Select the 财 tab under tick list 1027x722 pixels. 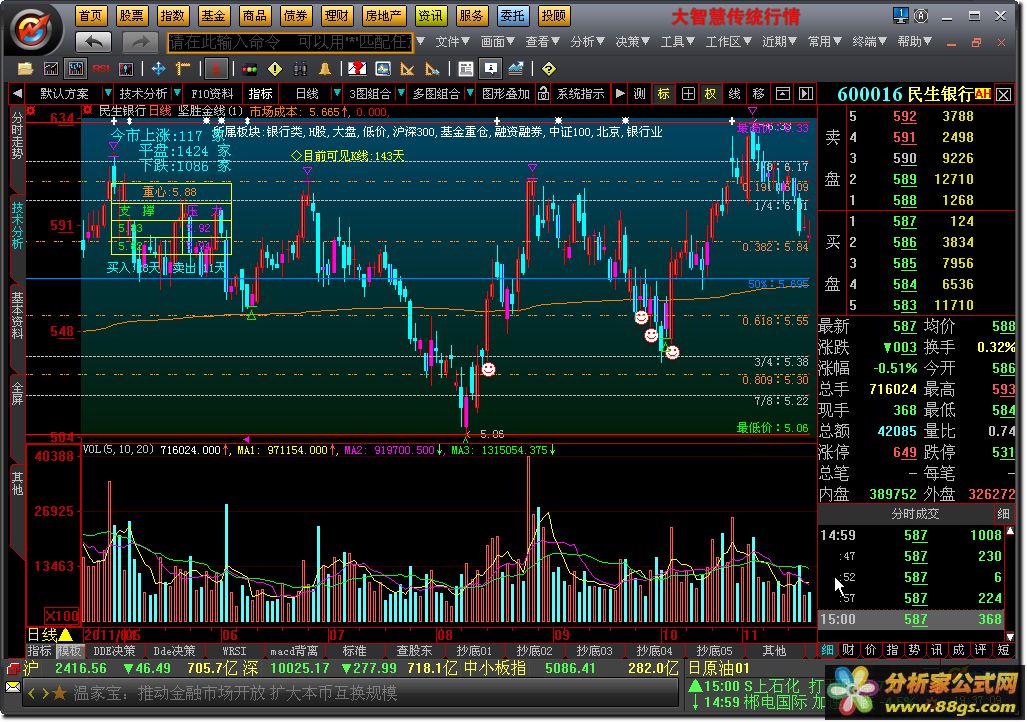(848, 650)
